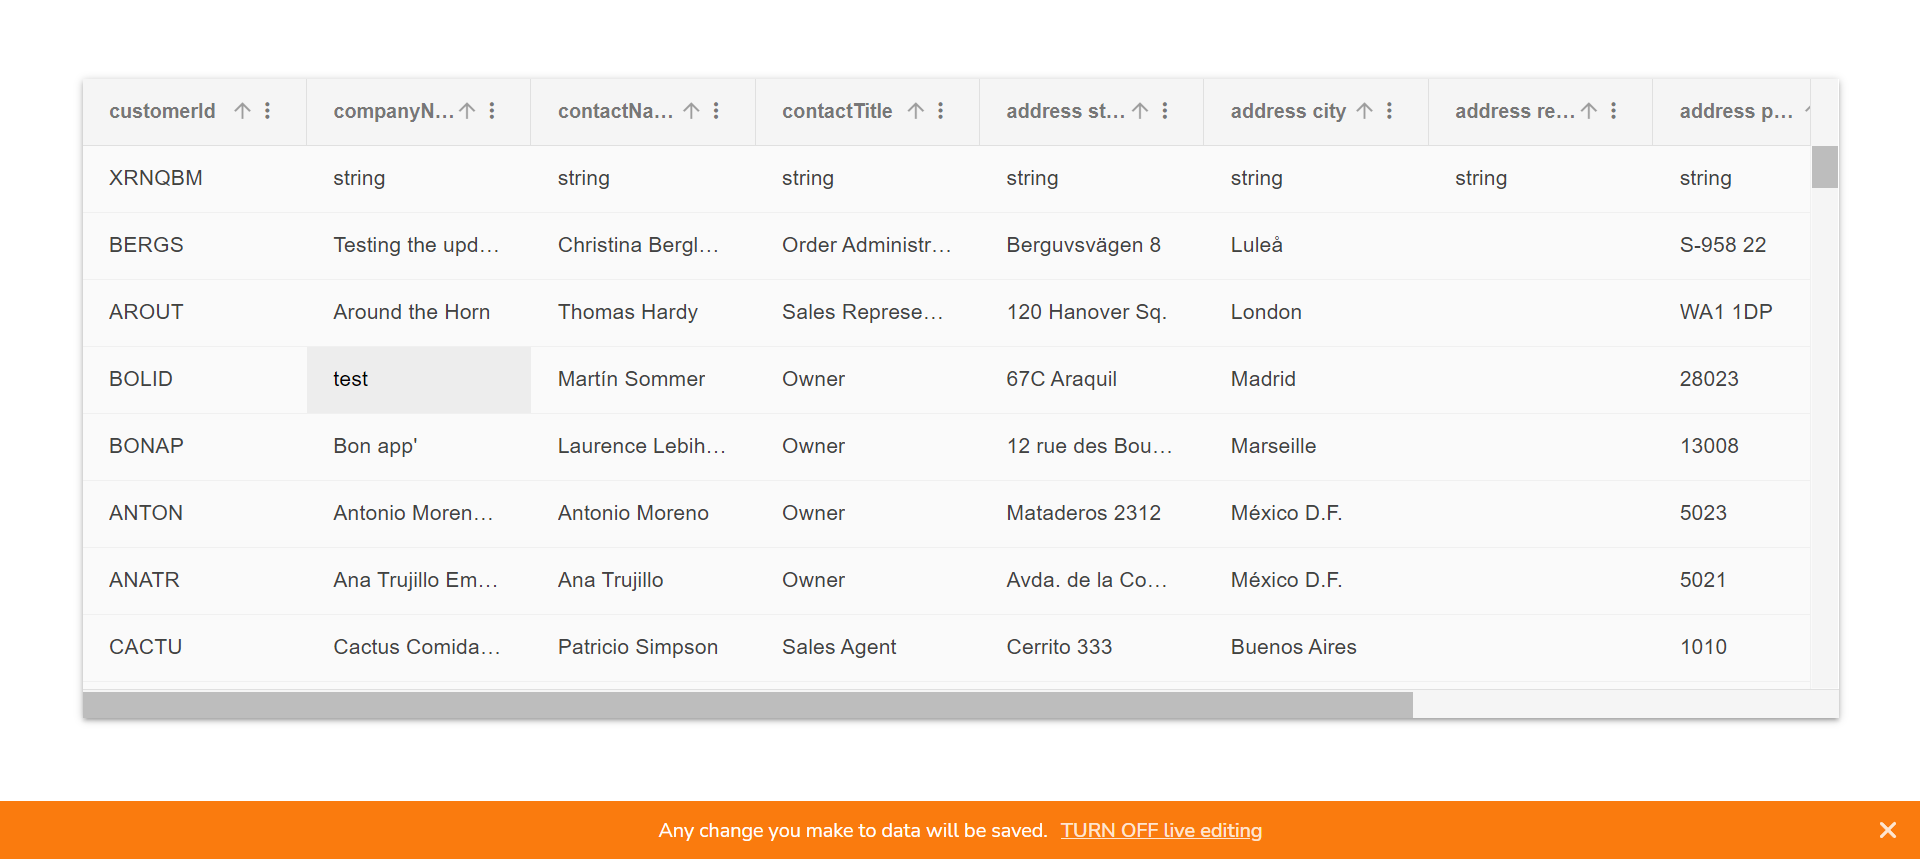
Task: Open the contactName column three-dot menu
Action: (x=716, y=111)
